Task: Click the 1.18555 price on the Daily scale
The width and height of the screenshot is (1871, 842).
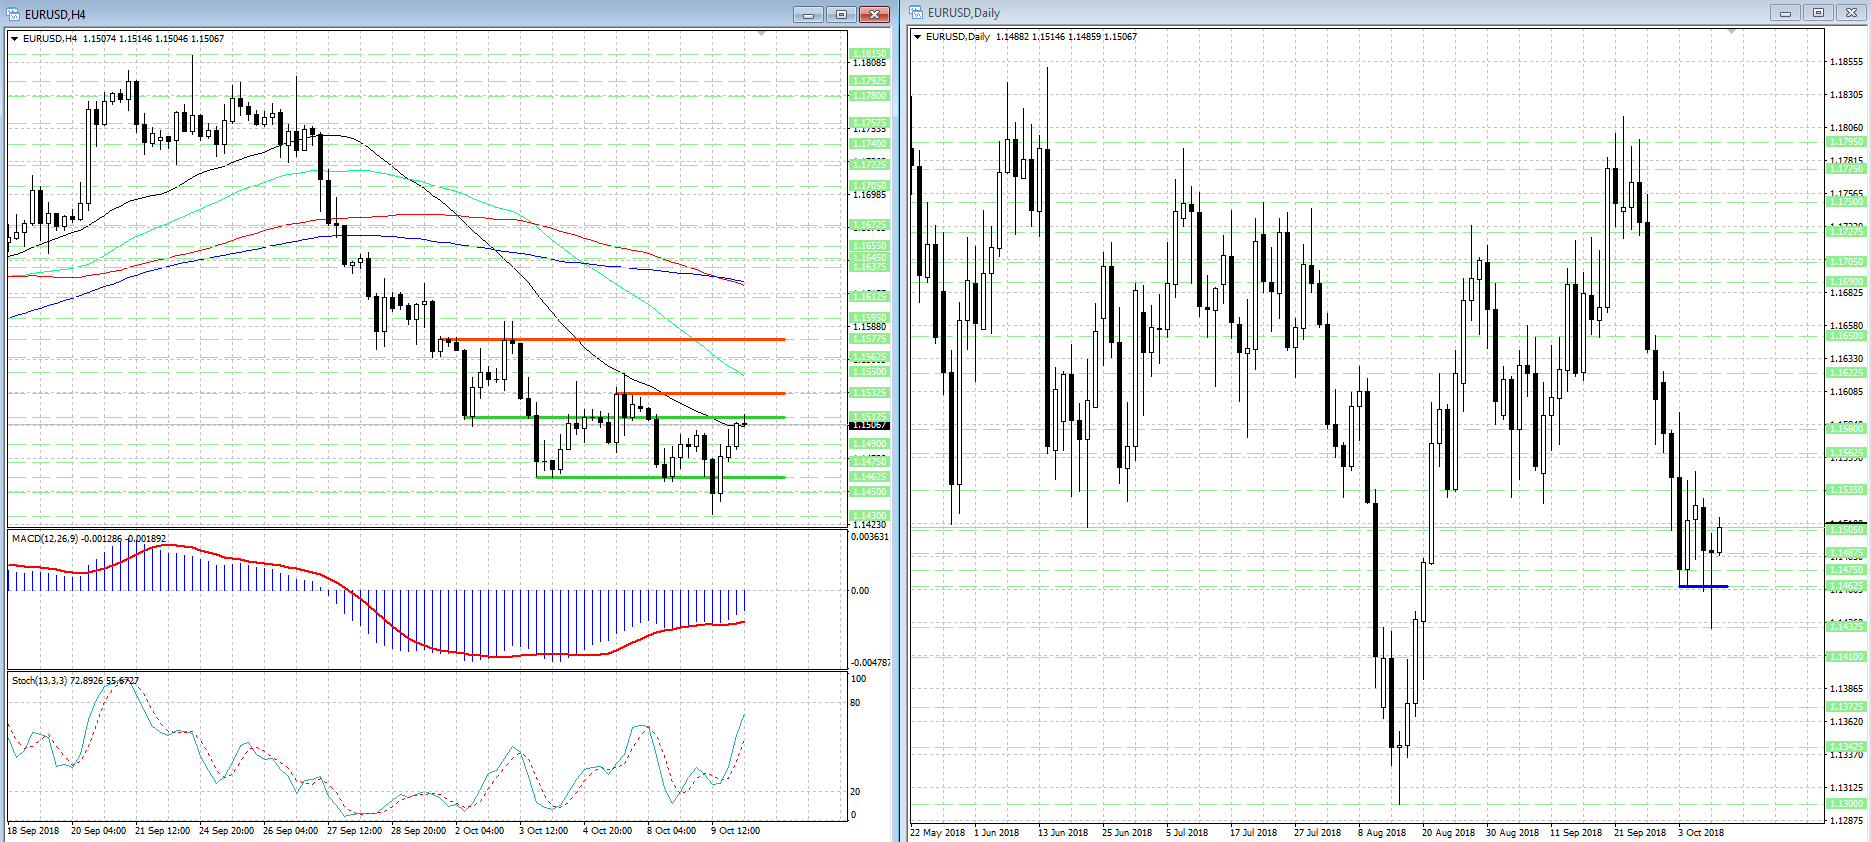Action: coord(1846,62)
